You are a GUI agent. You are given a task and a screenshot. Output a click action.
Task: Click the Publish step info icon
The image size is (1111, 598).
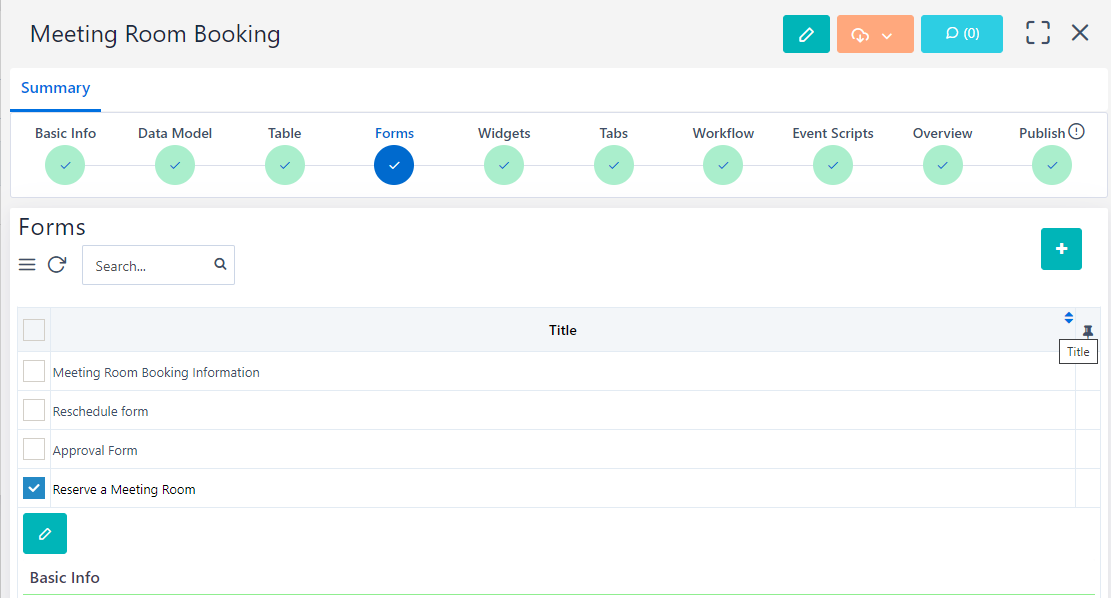1077,132
